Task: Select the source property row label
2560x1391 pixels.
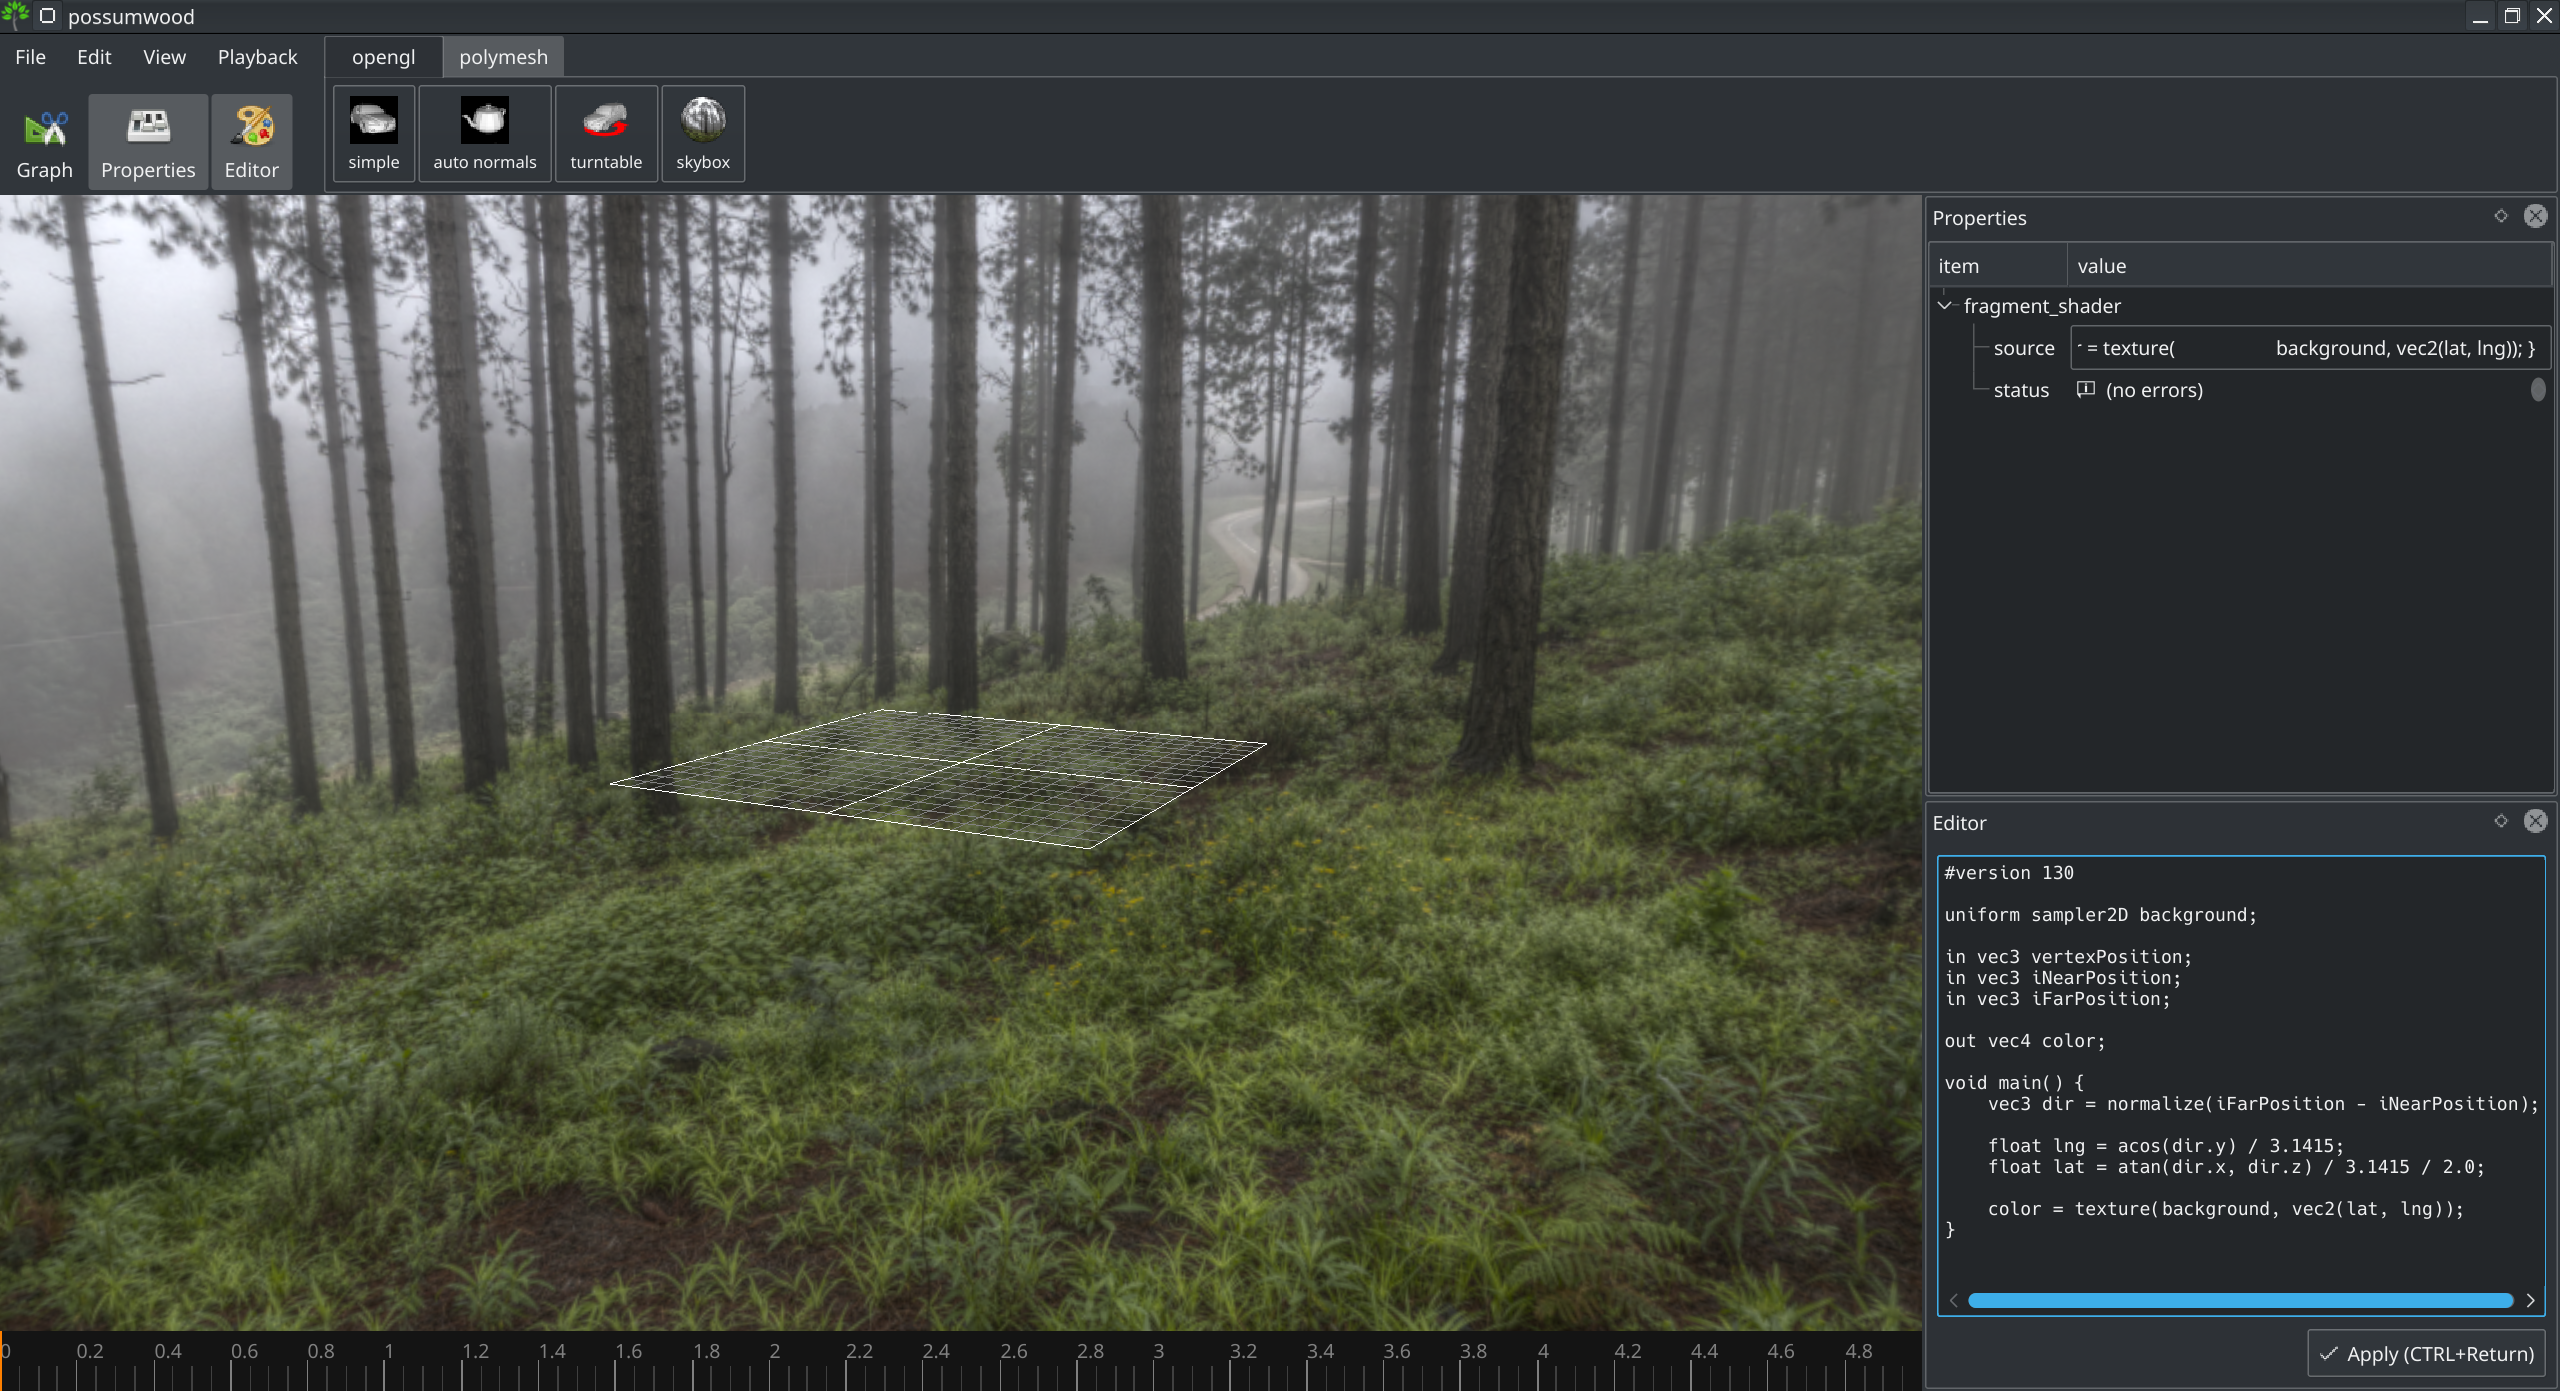Action: point(2024,348)
